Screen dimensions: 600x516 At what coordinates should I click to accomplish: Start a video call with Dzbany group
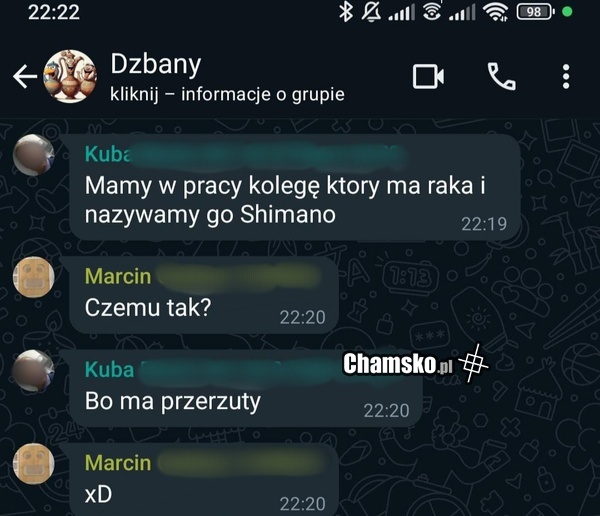[x=428, y=77]
